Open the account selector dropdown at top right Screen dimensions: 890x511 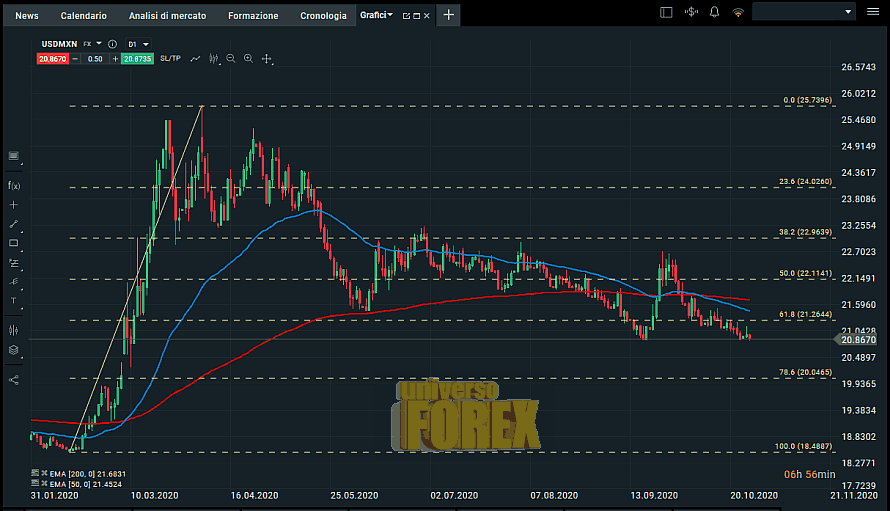click(x=804, y=12)
